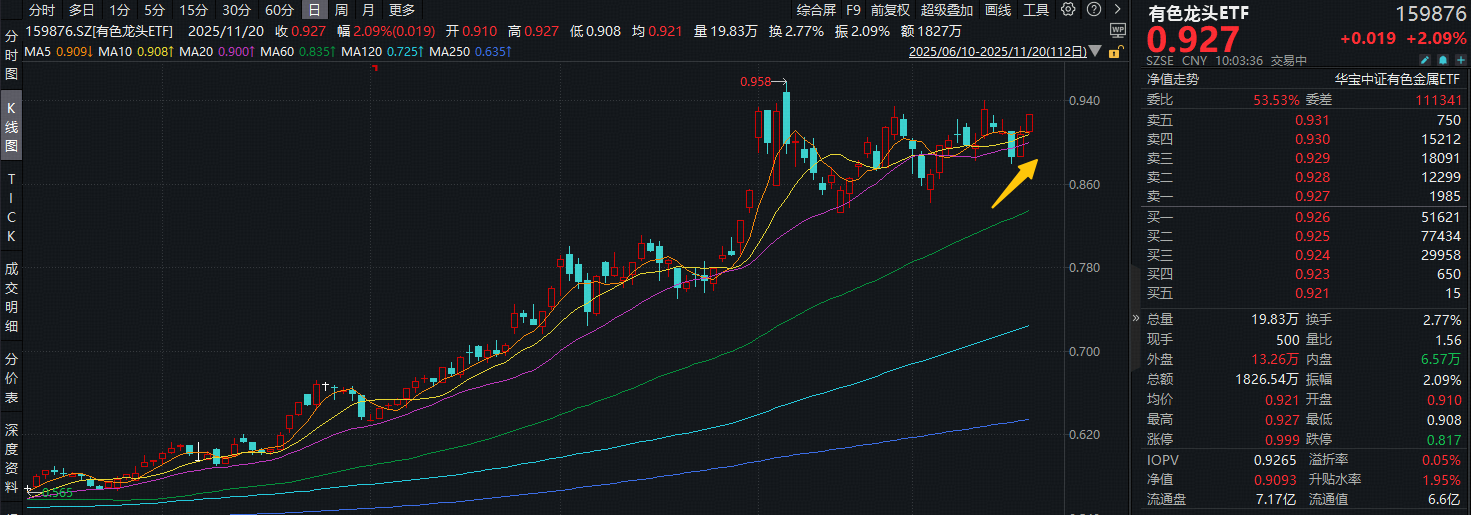Click the 净值走势 link
The image size is (1471, 515).
click(1172, 79)
